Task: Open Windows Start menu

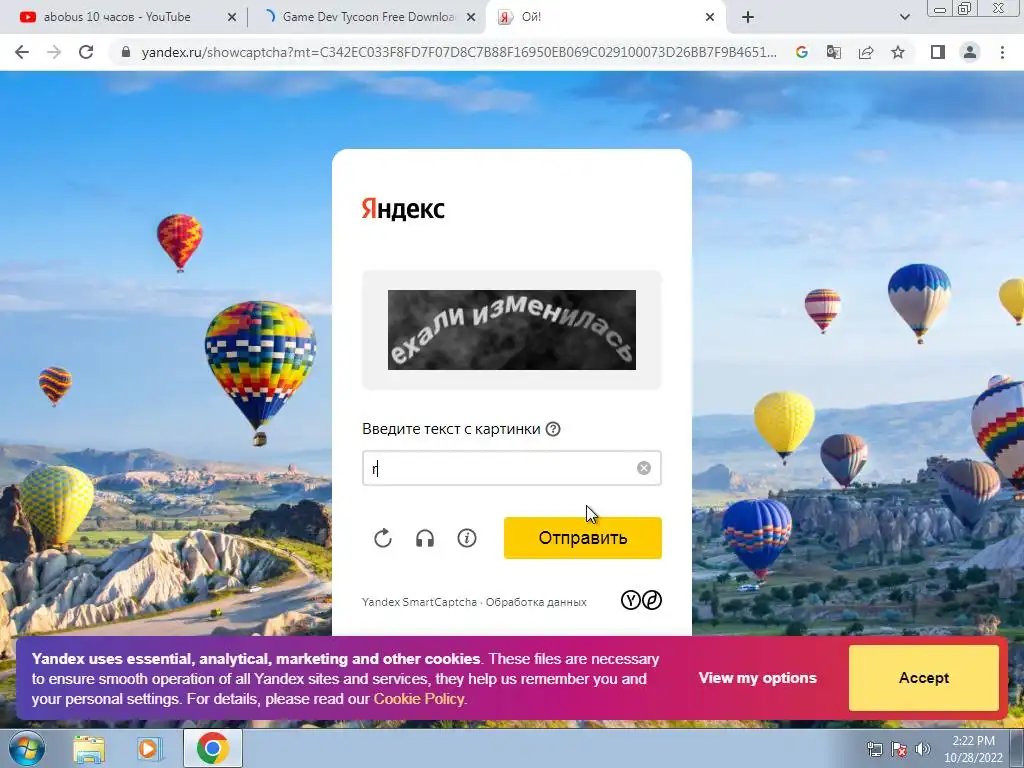Action: (27, 748)
